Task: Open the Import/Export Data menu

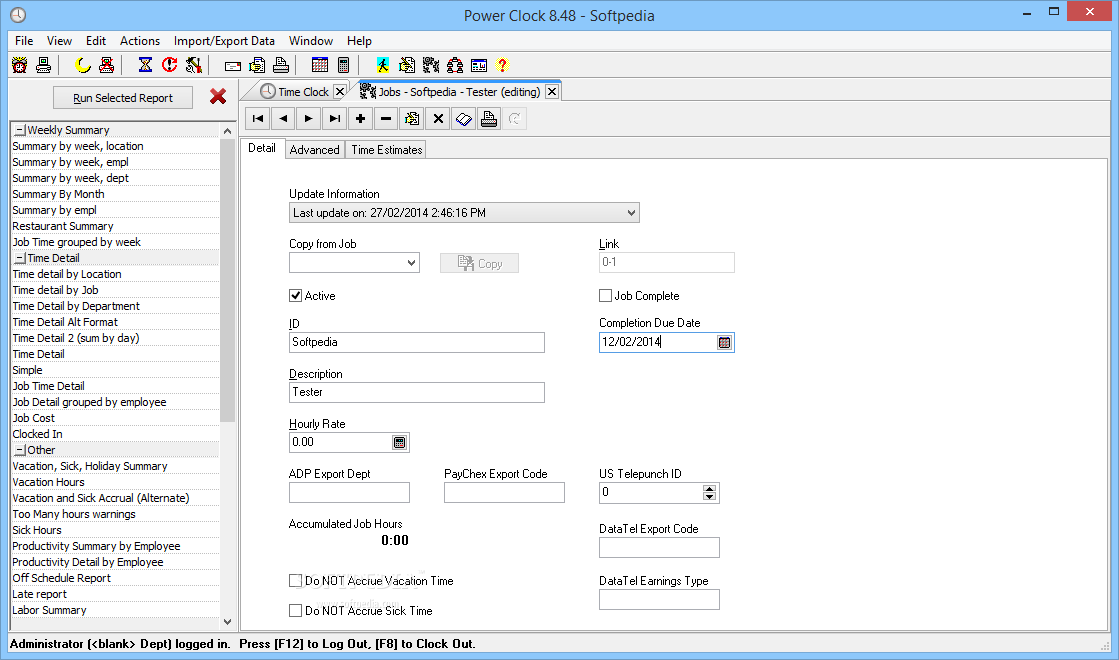Action: point(224,41)
